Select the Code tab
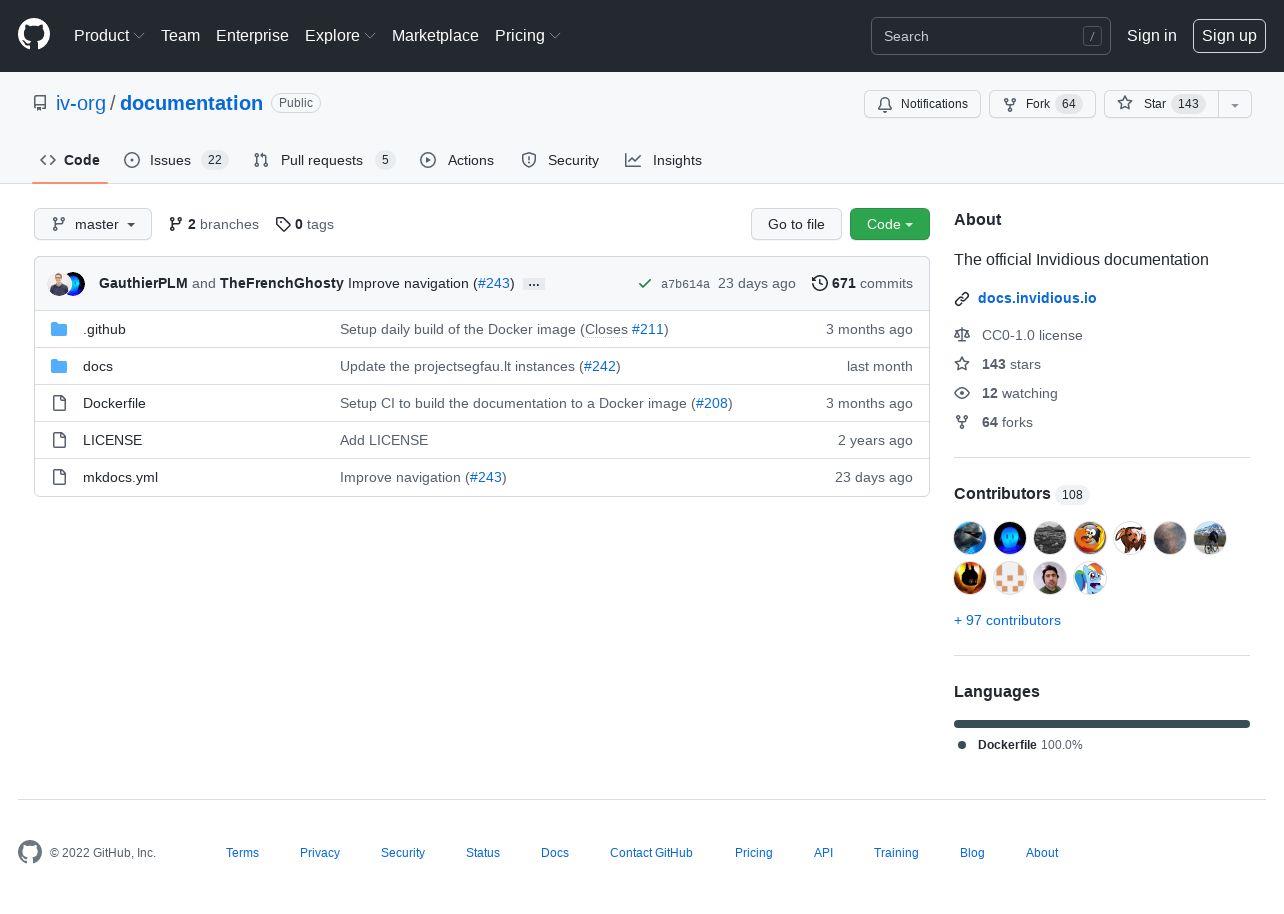The image size is (1284, 914). click(70, 160)
